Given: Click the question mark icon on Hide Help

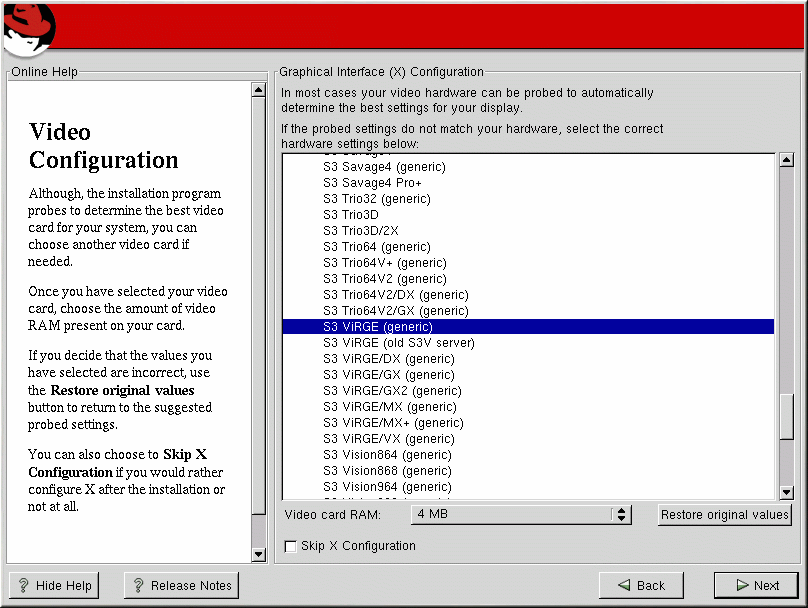Looking at the screenshot, I should [24, 585].
